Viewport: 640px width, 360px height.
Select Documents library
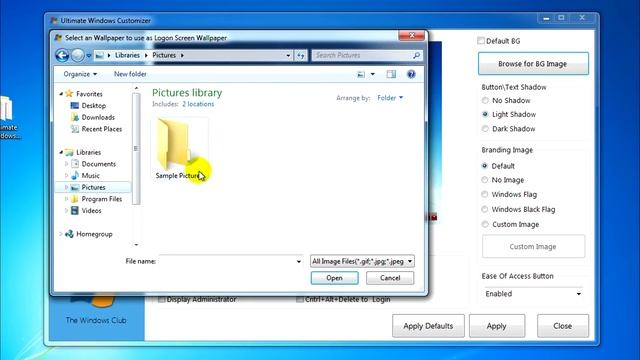pos(98,164)
